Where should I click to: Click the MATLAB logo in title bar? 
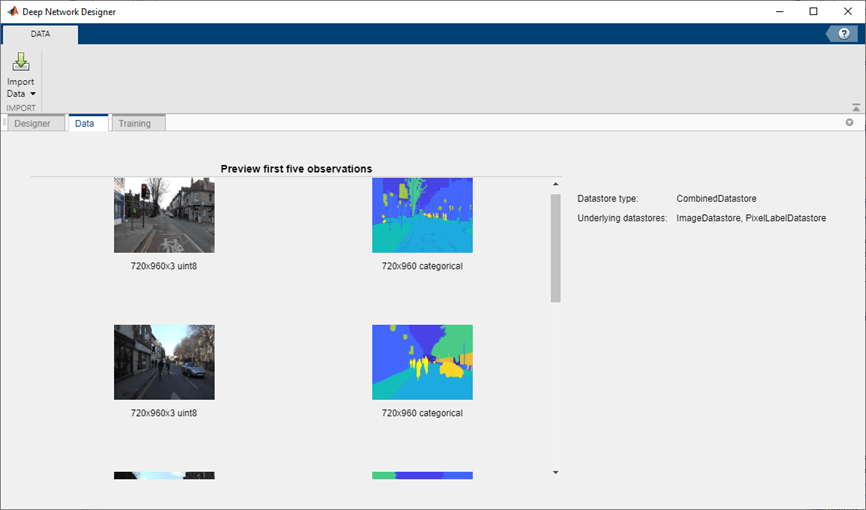(12, 12)
